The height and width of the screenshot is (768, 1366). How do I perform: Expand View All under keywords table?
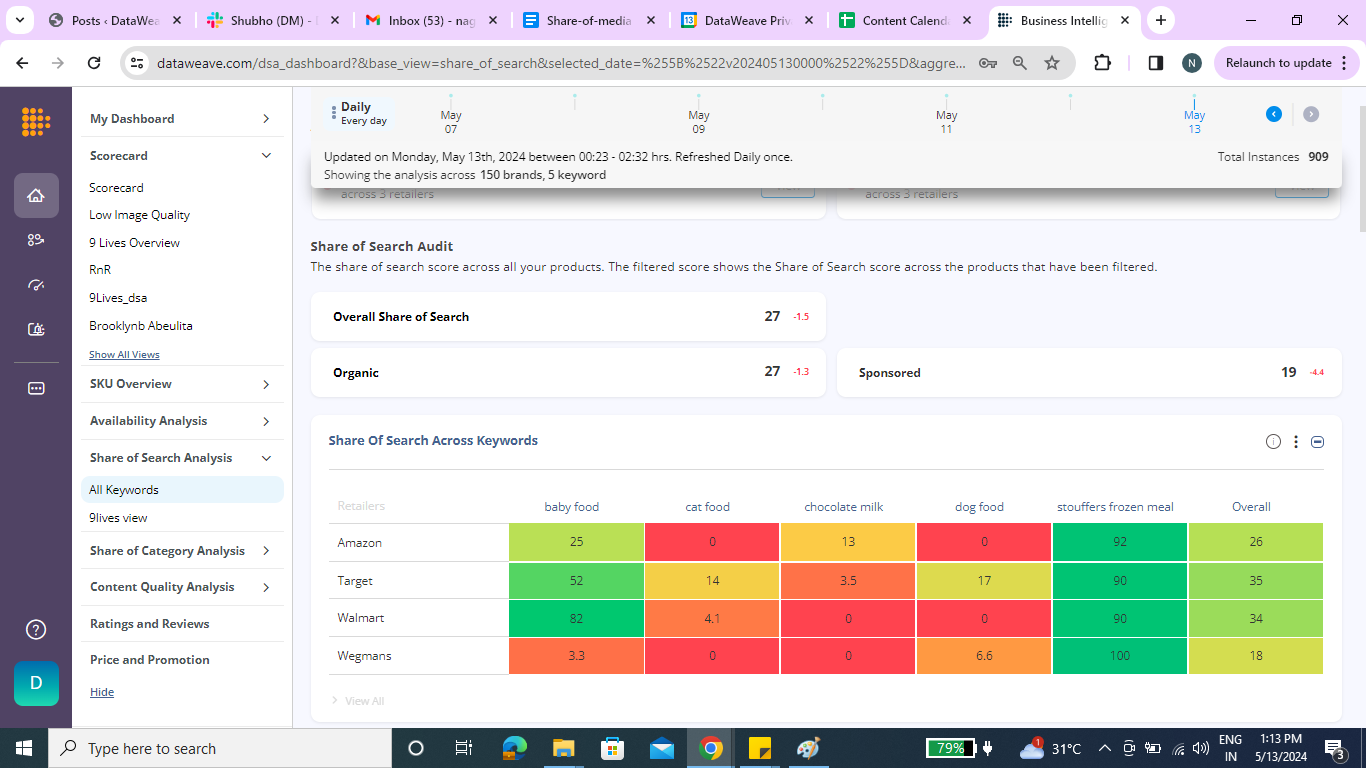coord(358,701)
